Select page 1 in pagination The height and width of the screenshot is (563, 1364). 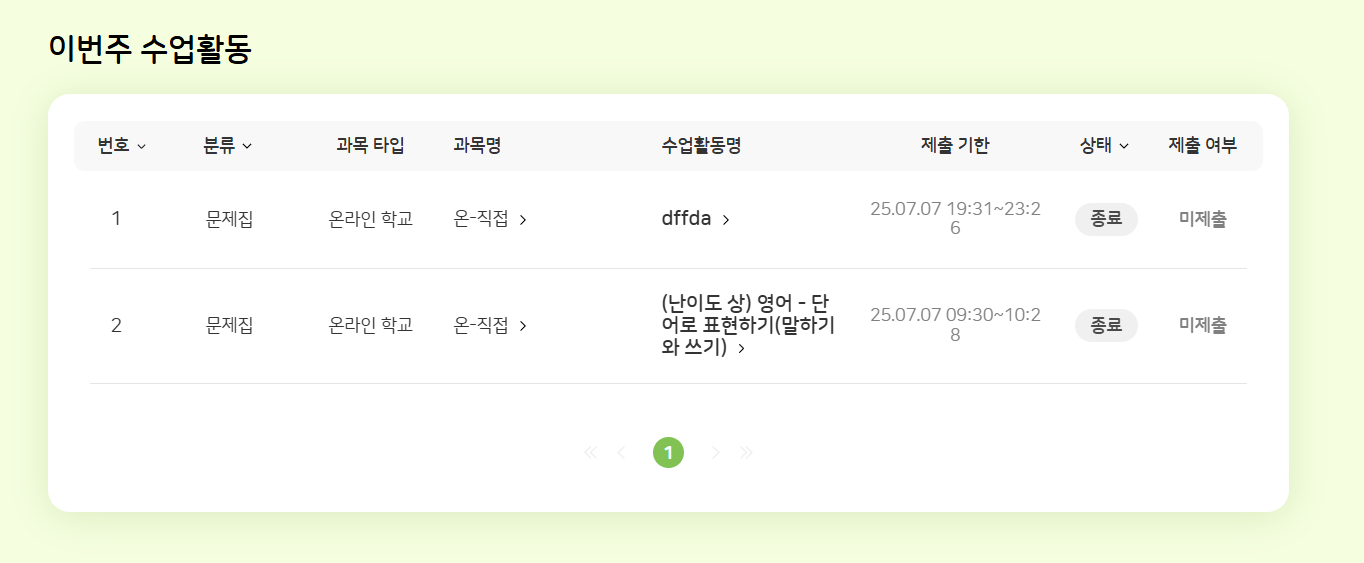(x=668, y=453)
